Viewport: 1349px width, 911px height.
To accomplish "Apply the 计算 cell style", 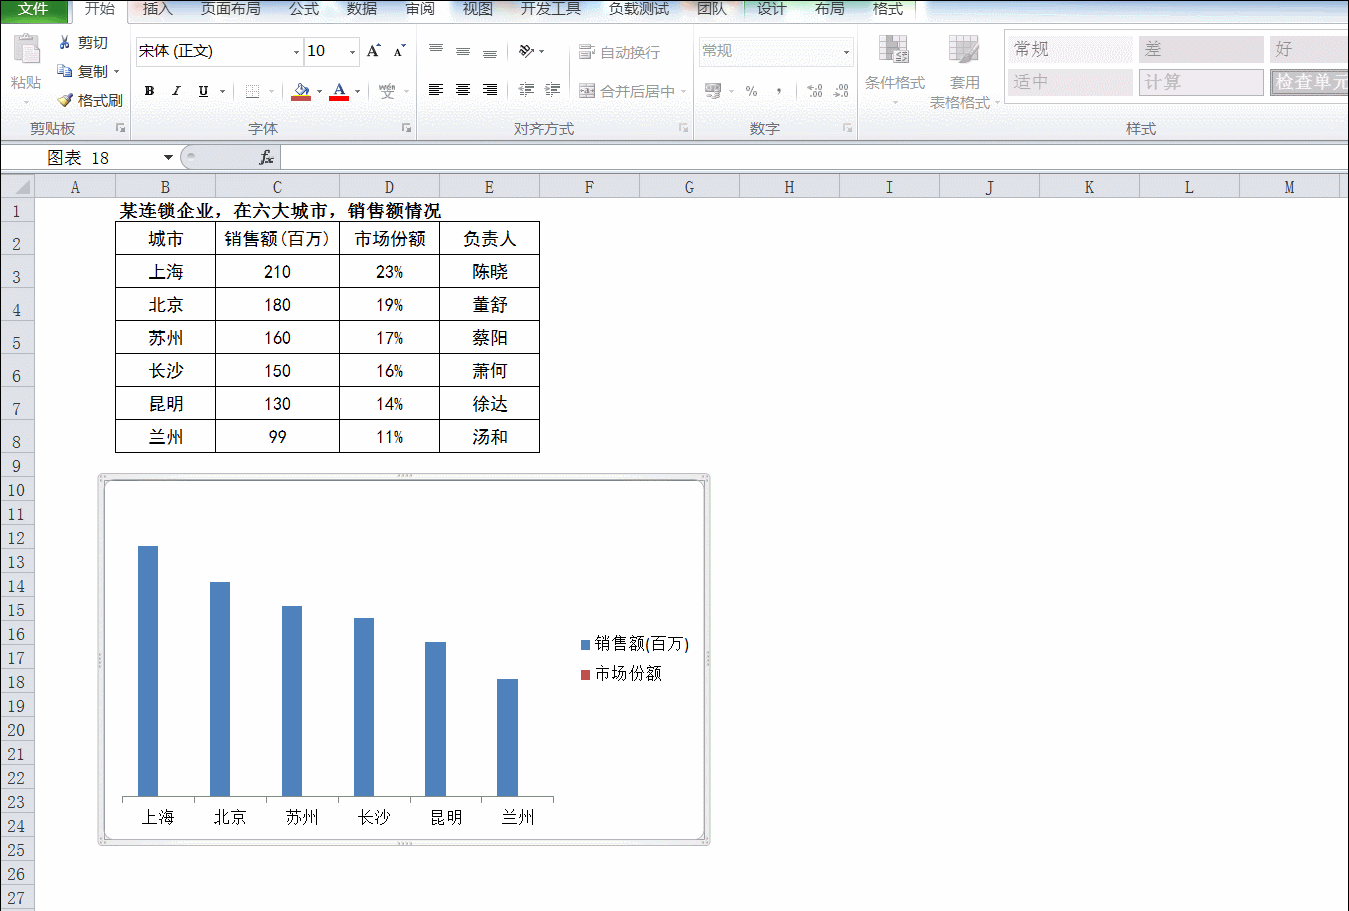I will [x=1201, y=82].
